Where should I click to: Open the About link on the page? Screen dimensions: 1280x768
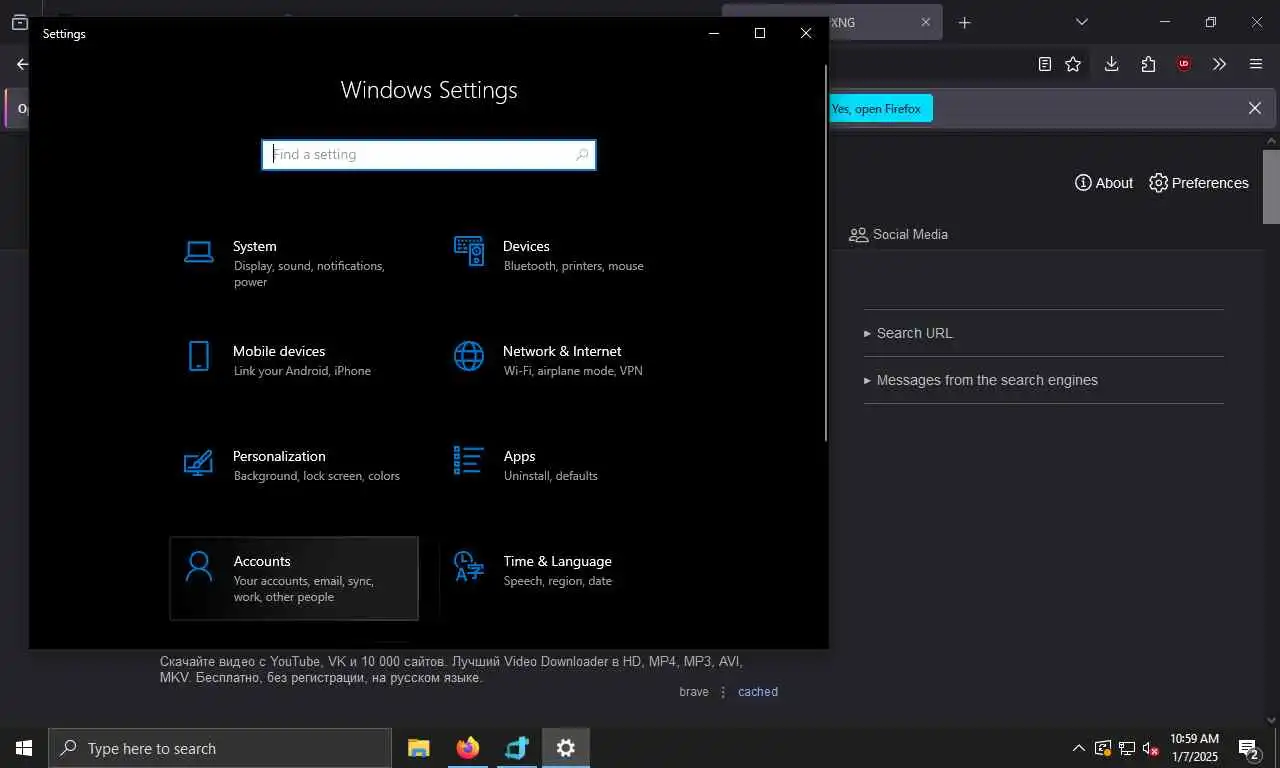point(1104,183)
